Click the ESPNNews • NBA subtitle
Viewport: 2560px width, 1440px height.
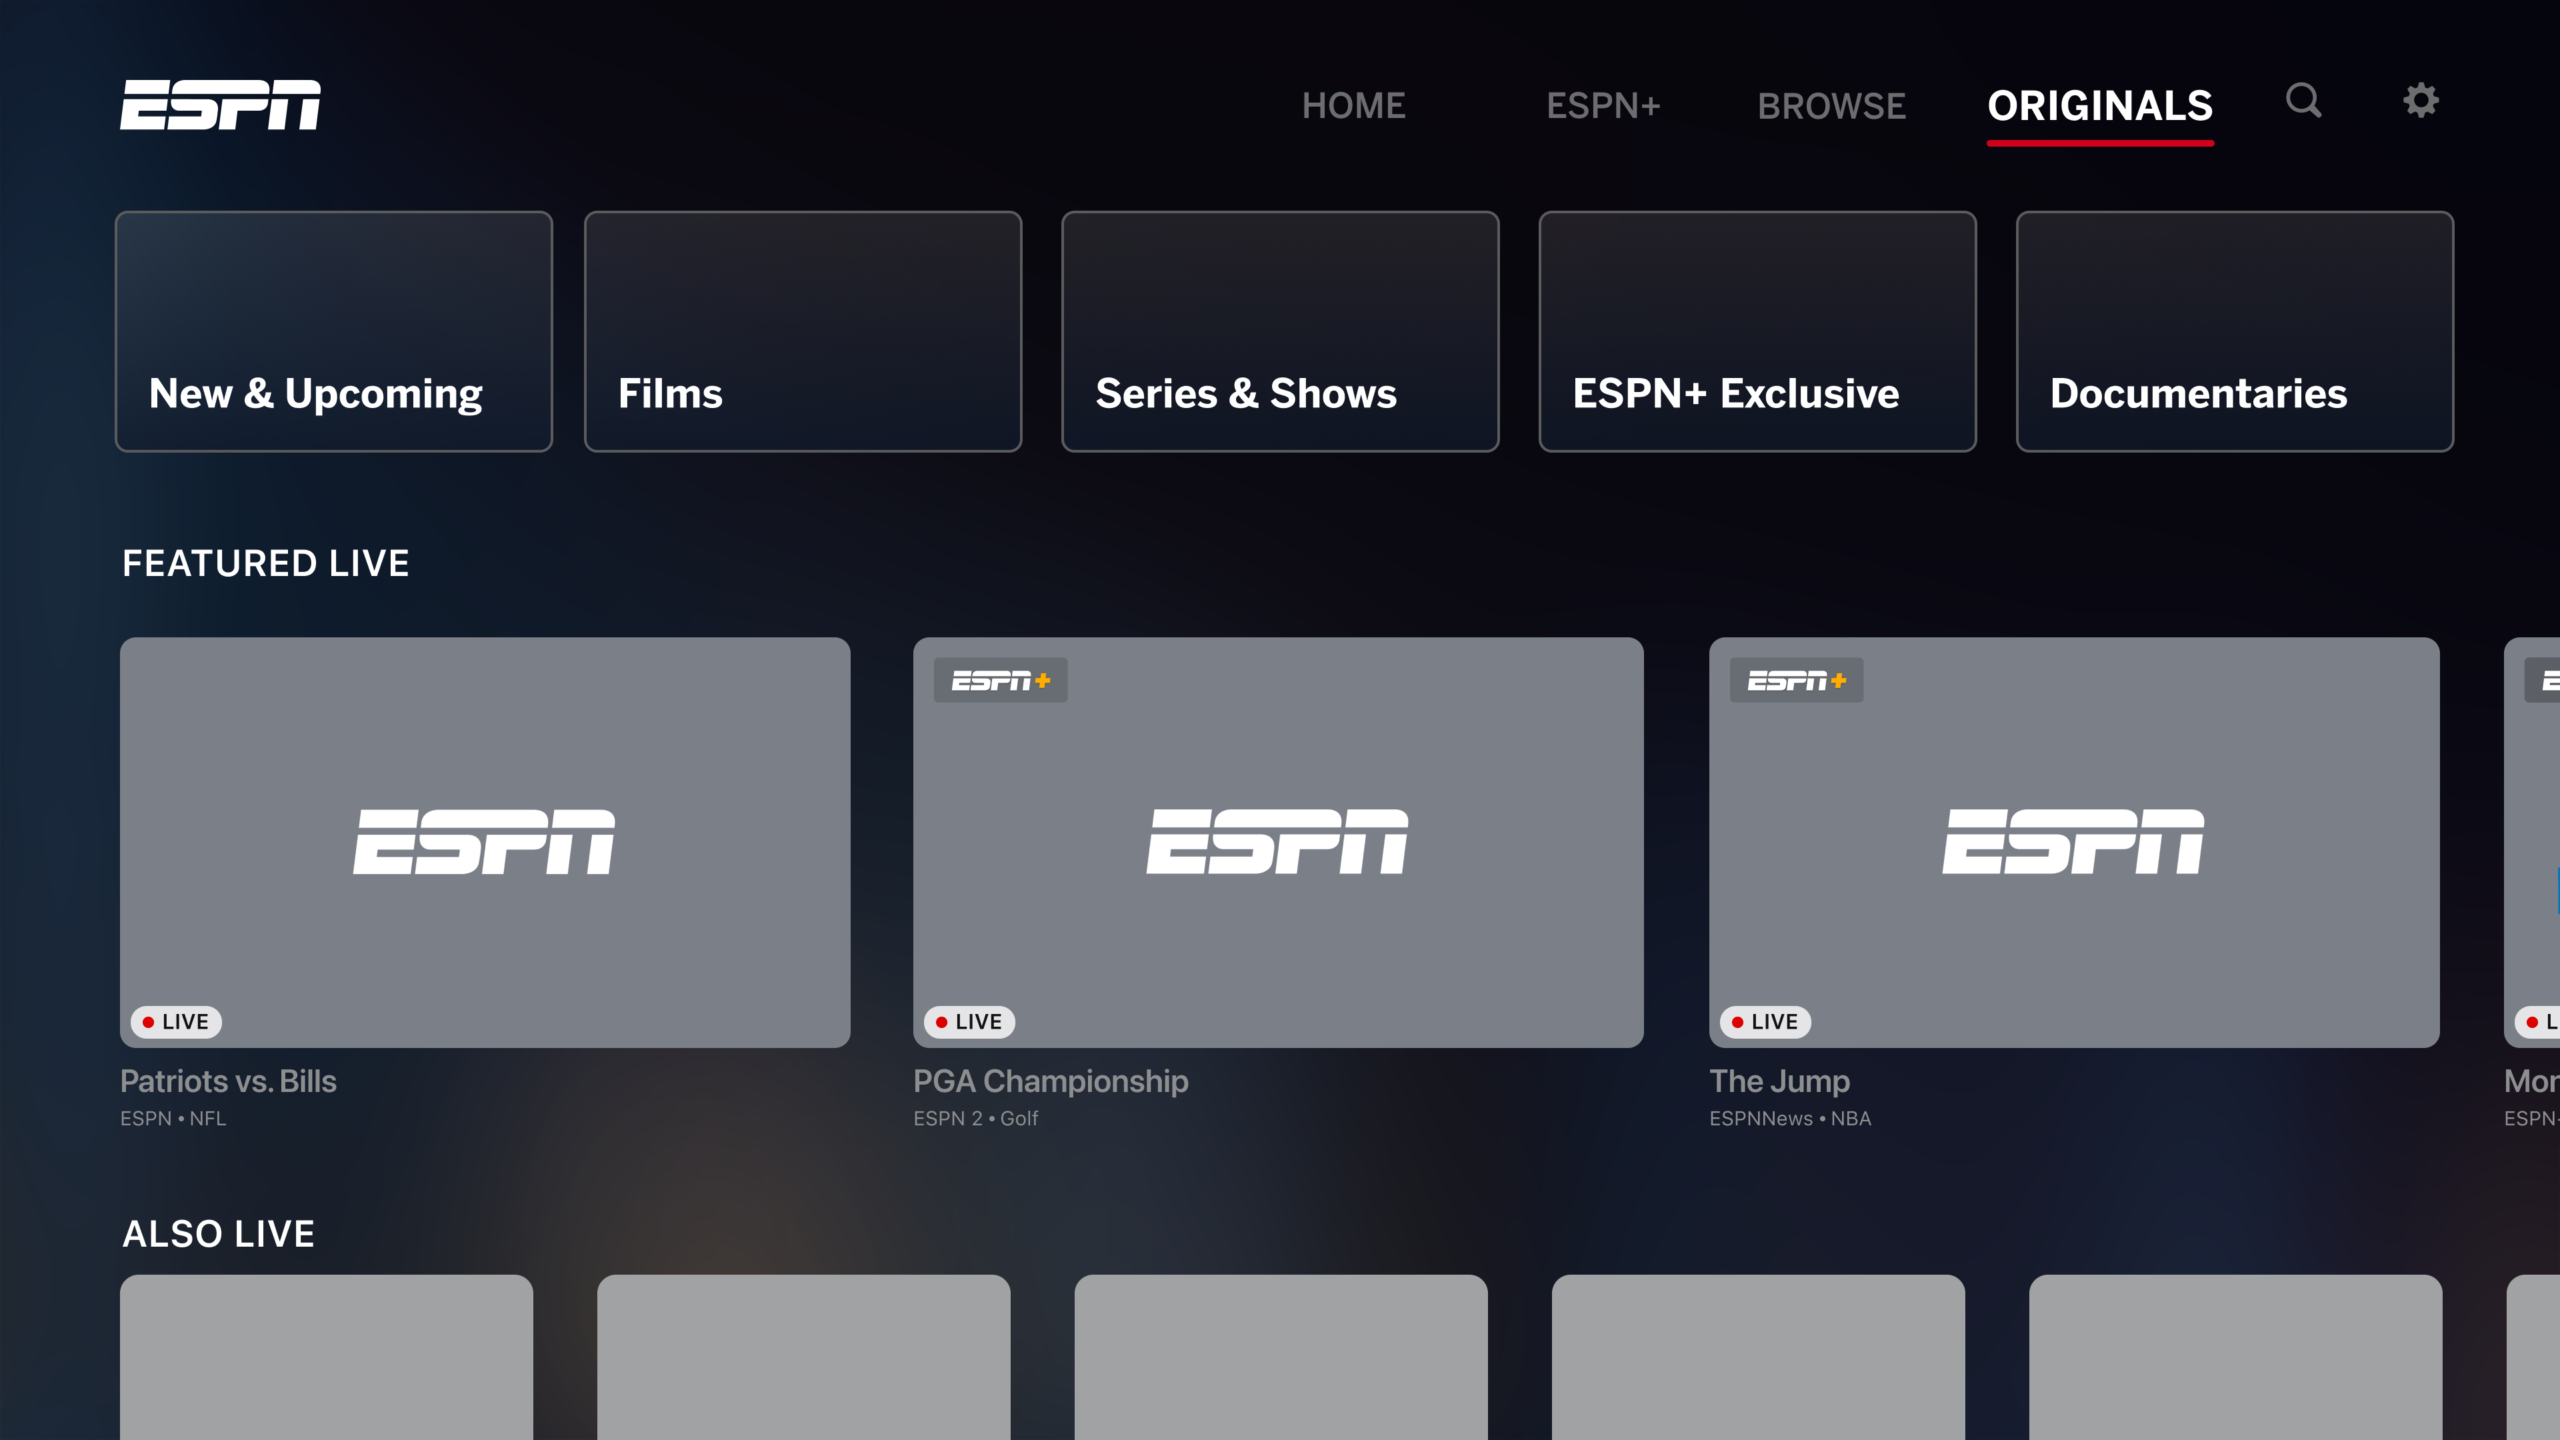tap(1790, 1118)
